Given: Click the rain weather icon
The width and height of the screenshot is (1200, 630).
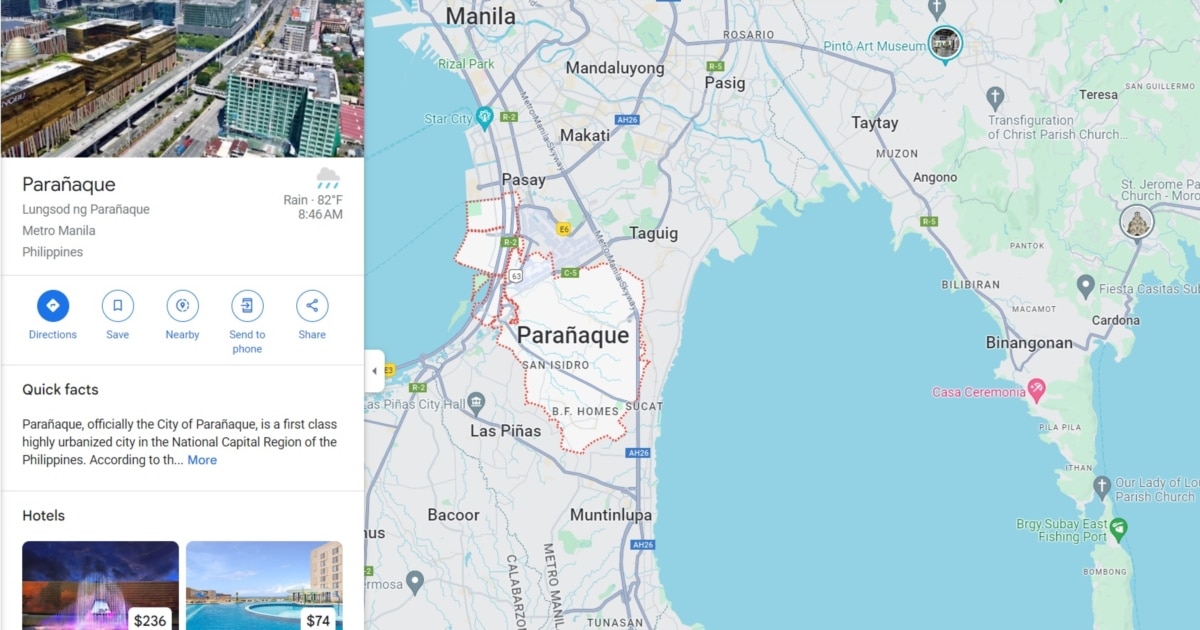Looking at the screenshot, I should pos(328,179).
